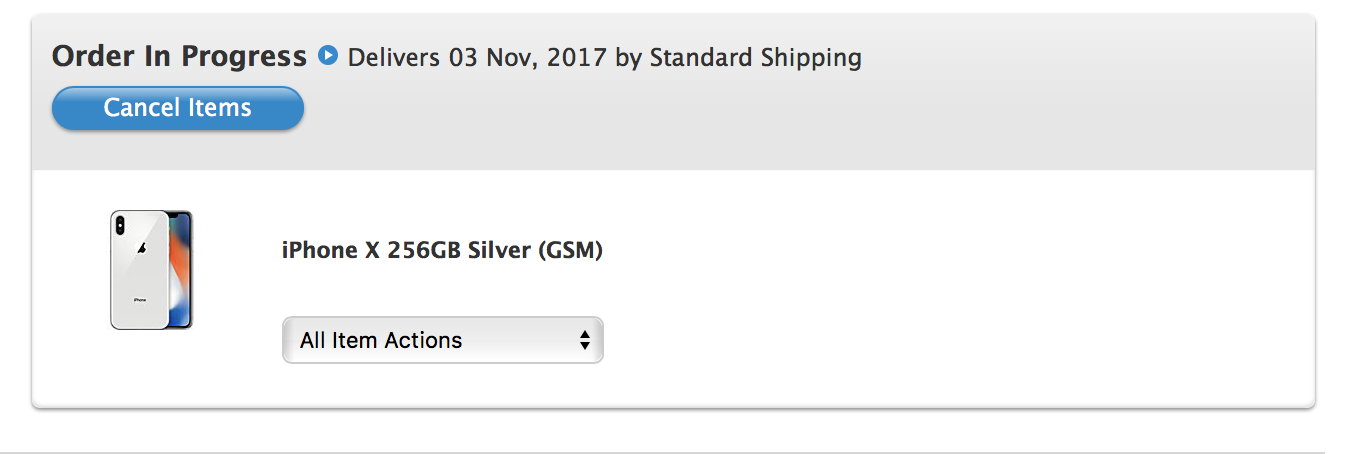Click the Standard Shipping label
The width and height of the screenshot is (1346, 454).
(x=756, y=57)
